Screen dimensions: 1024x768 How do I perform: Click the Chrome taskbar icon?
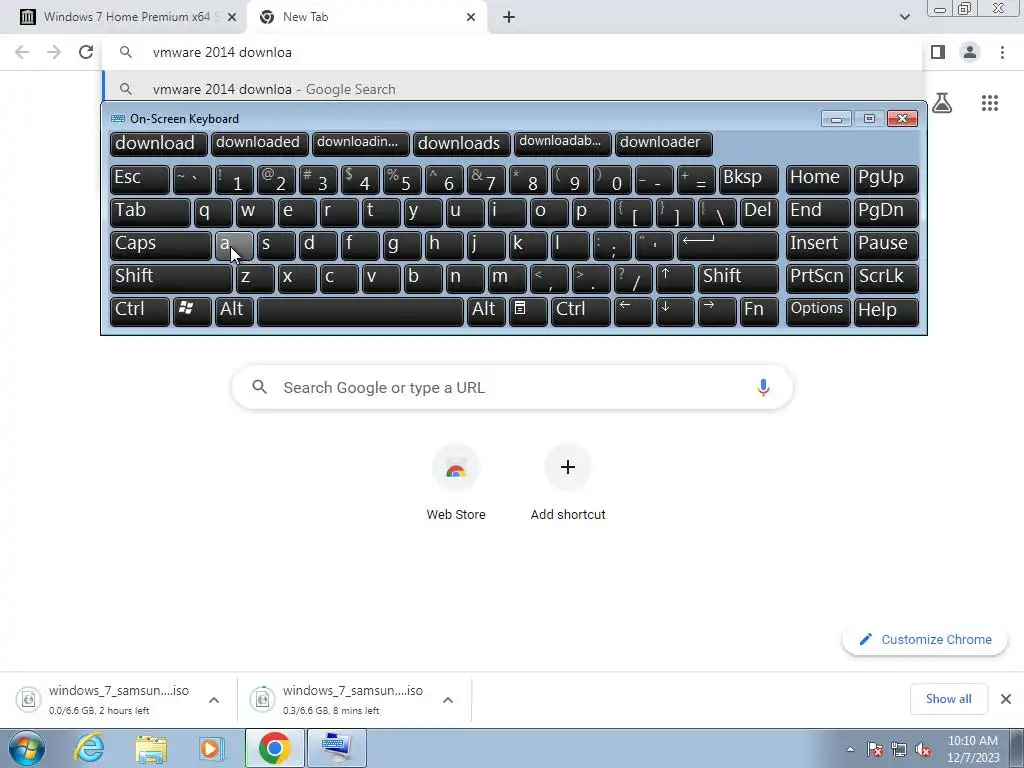click(x=274, y=748)
